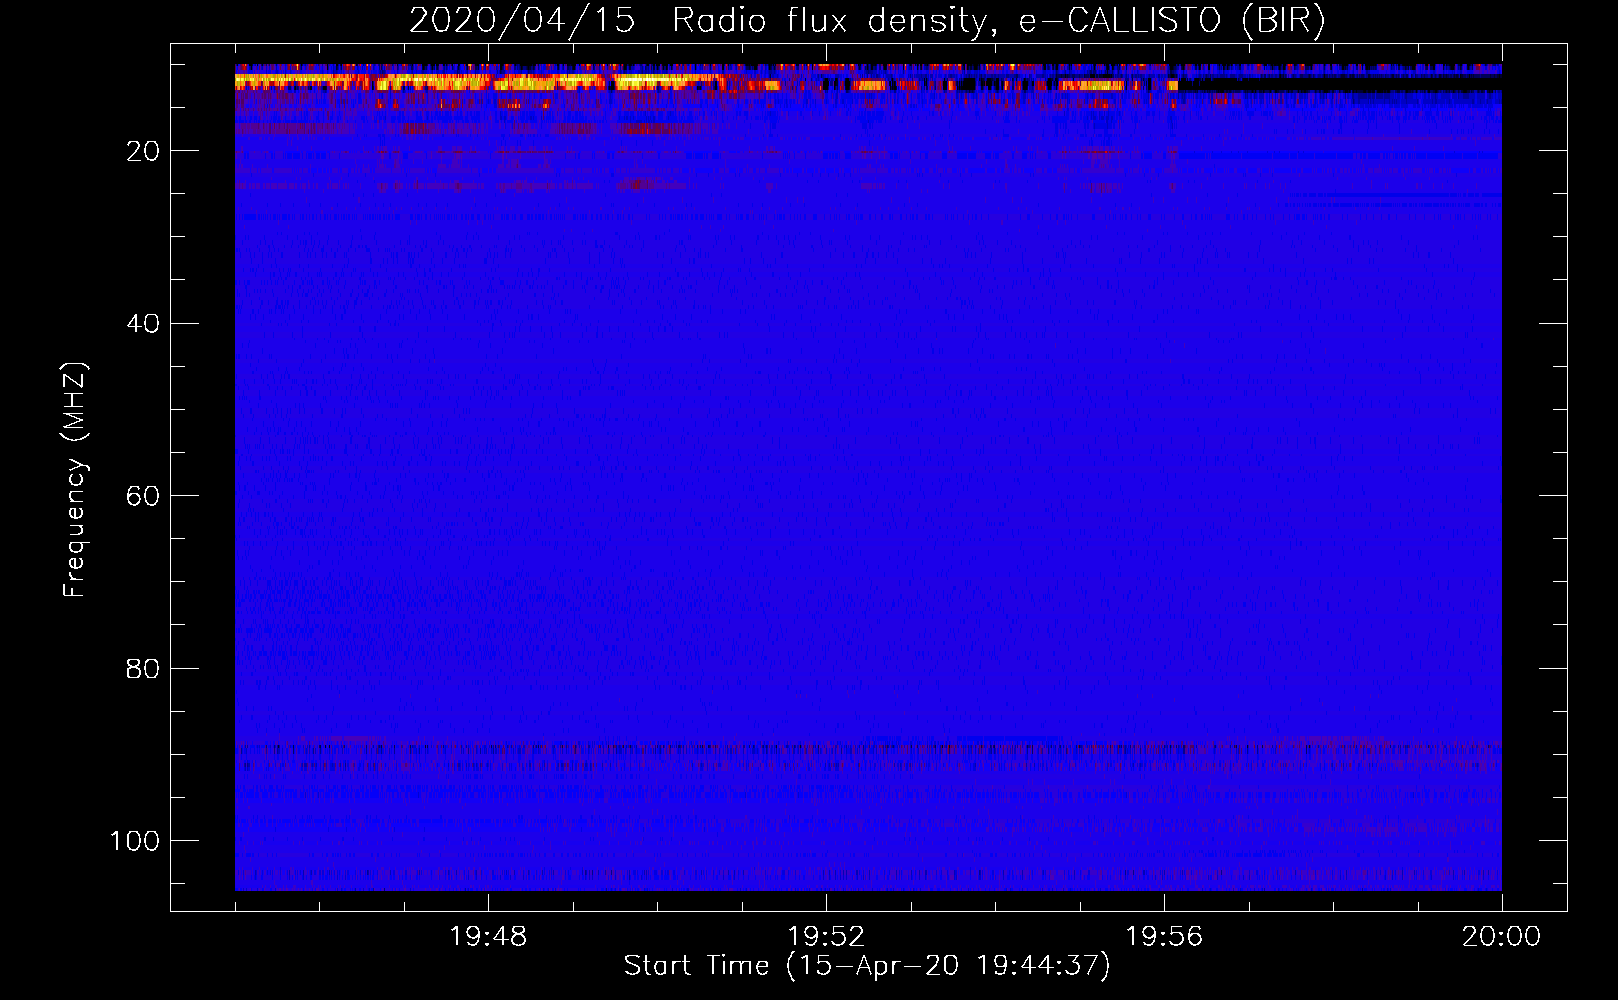The height and width of the screenshot is (1000, 1618).
Task: Click the plot title 'Radio flux density, e-CALLISTO (BIR)'
Action: coord(998,21)
